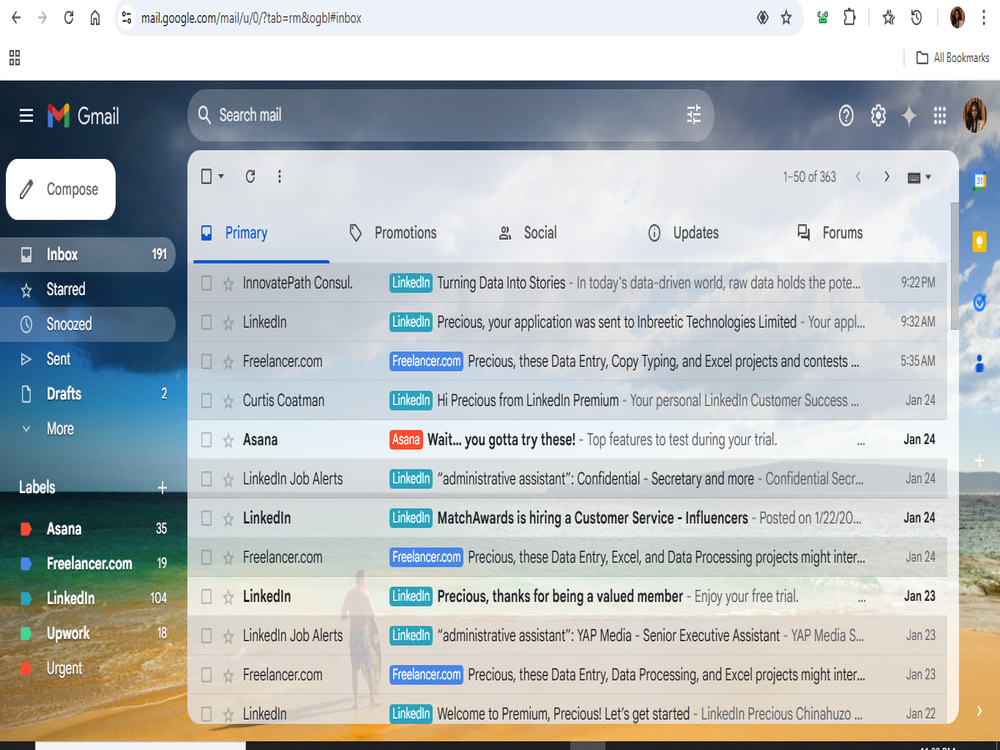Check the 'thanks for being a valued member' email
The width and height of the screenshot is (1000, 750).
206,596
